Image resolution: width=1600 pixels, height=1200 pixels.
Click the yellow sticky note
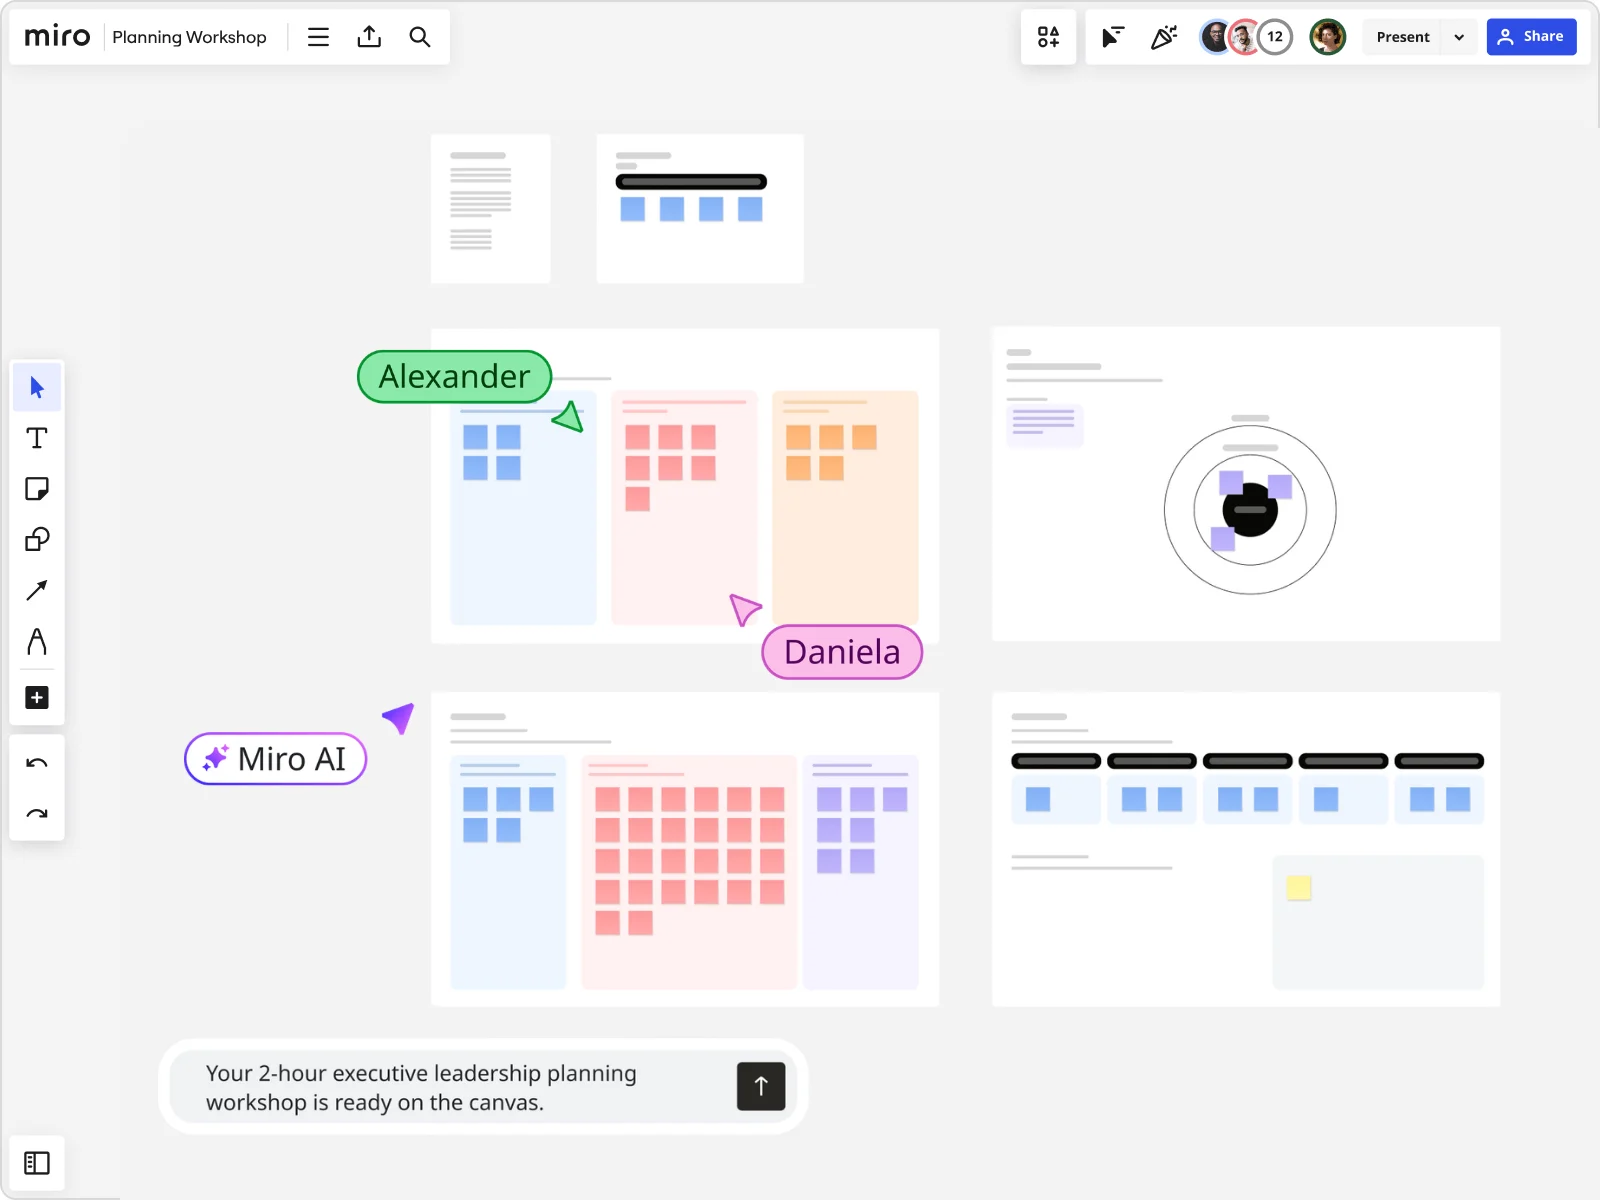point(1298,887)
